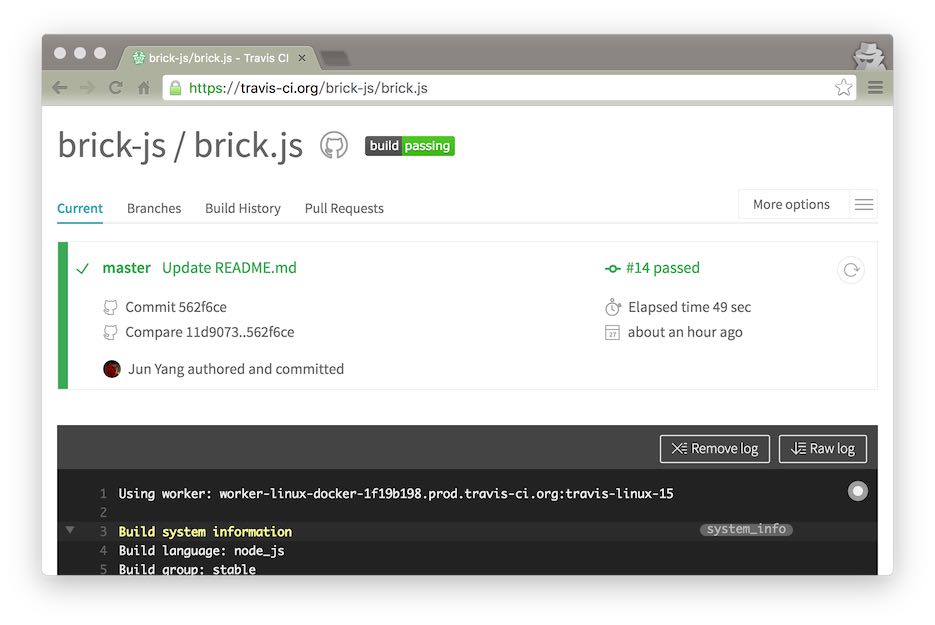This screenshot has height=625, width=935.
Task: Click browser reload page icon
Action: 115,88
